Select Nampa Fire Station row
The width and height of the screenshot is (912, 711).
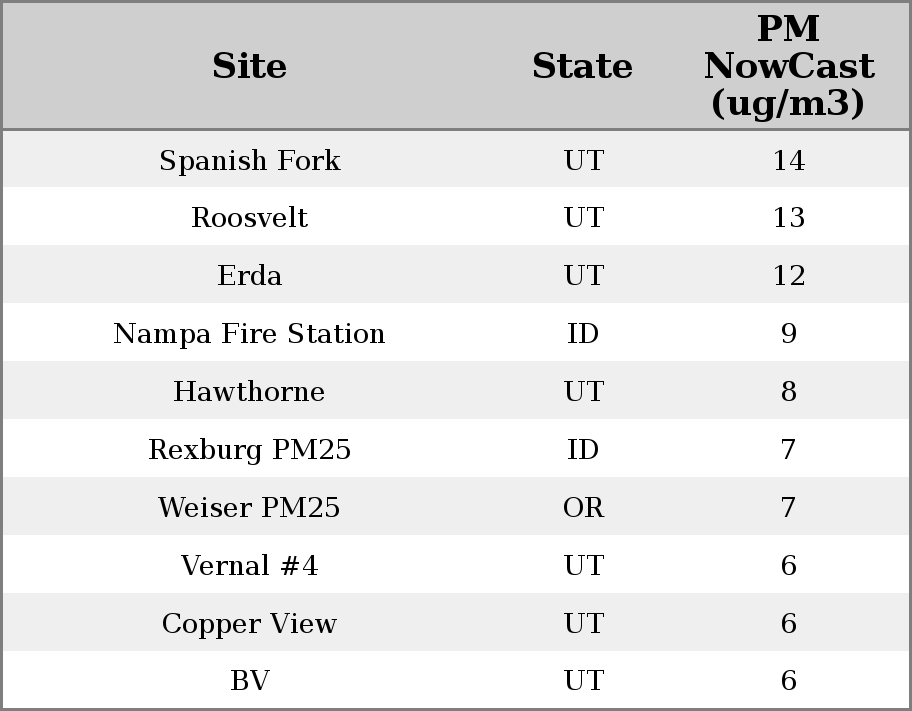click(x=249, y=334)
